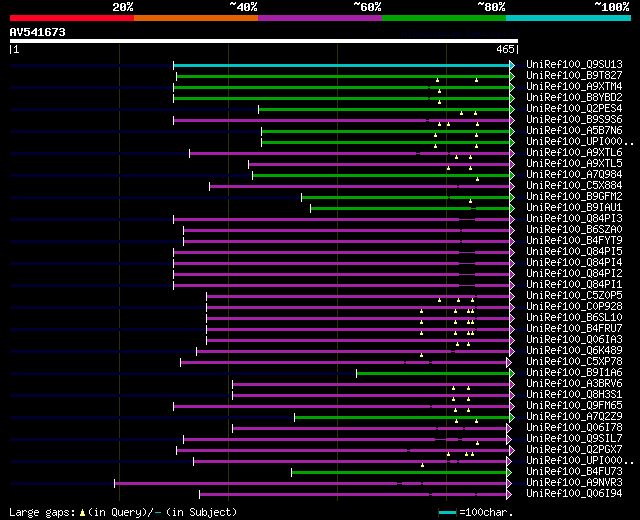Select the UniRef100_Q2PGX7 label
The width and height of the screenshot is (640, 520).
click(x=574, y=450)
